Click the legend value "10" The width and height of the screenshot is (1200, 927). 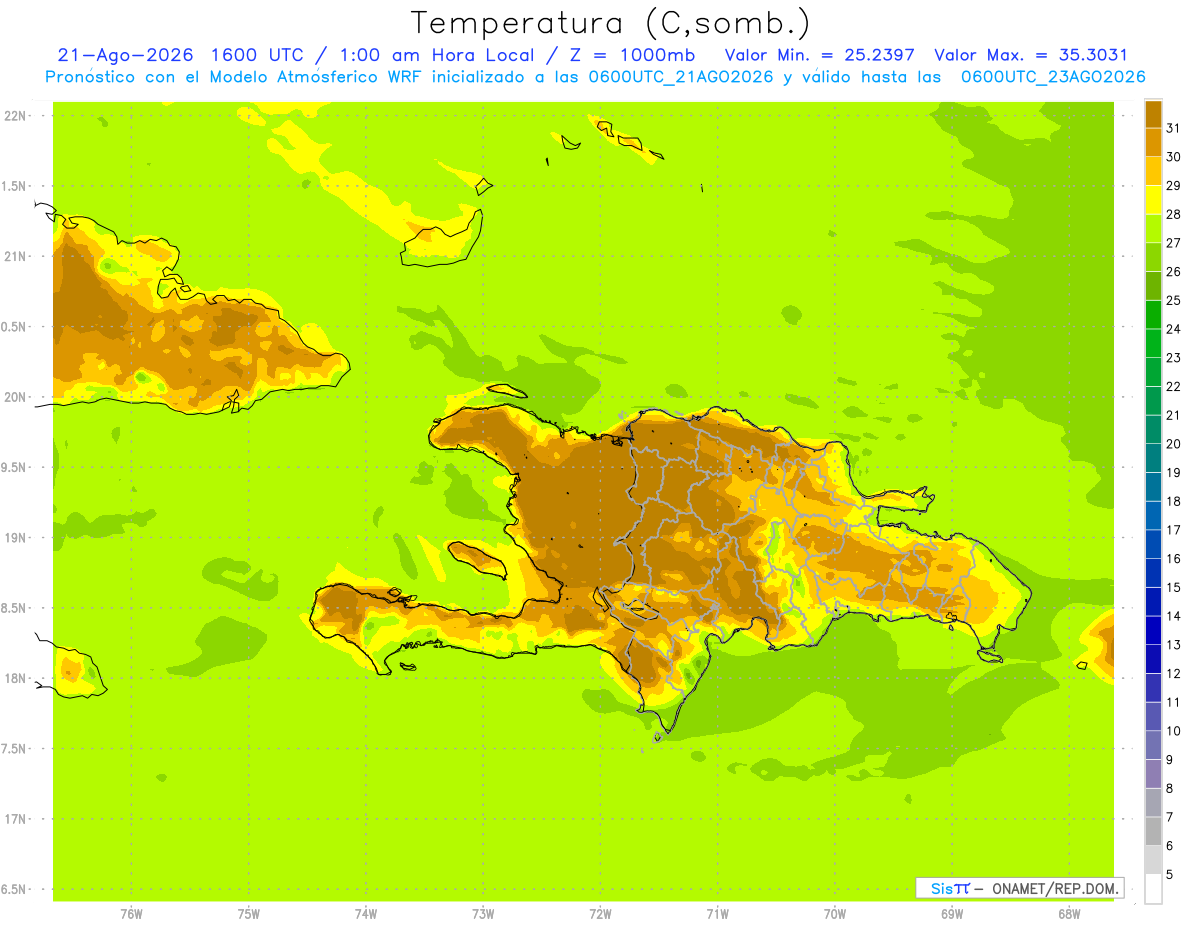pos(1174,731)
